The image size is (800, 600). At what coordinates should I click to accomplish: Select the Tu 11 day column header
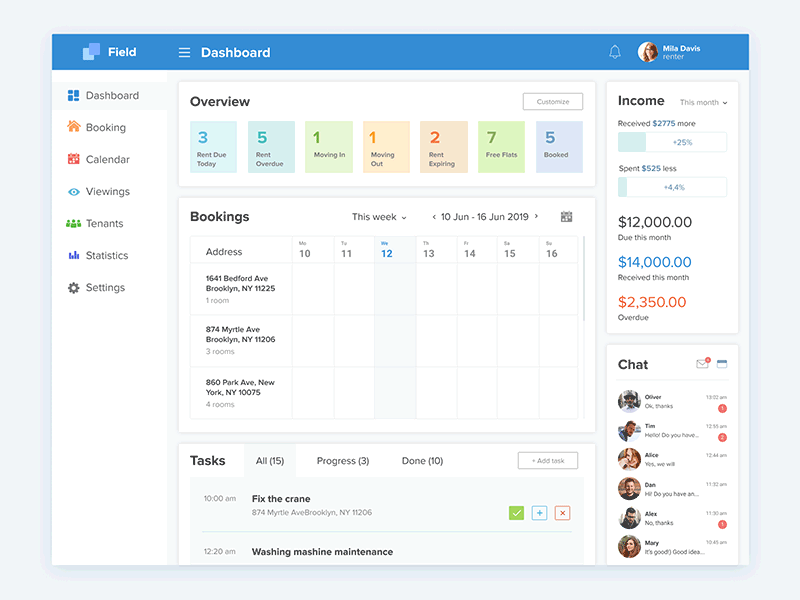click(354, 249)
